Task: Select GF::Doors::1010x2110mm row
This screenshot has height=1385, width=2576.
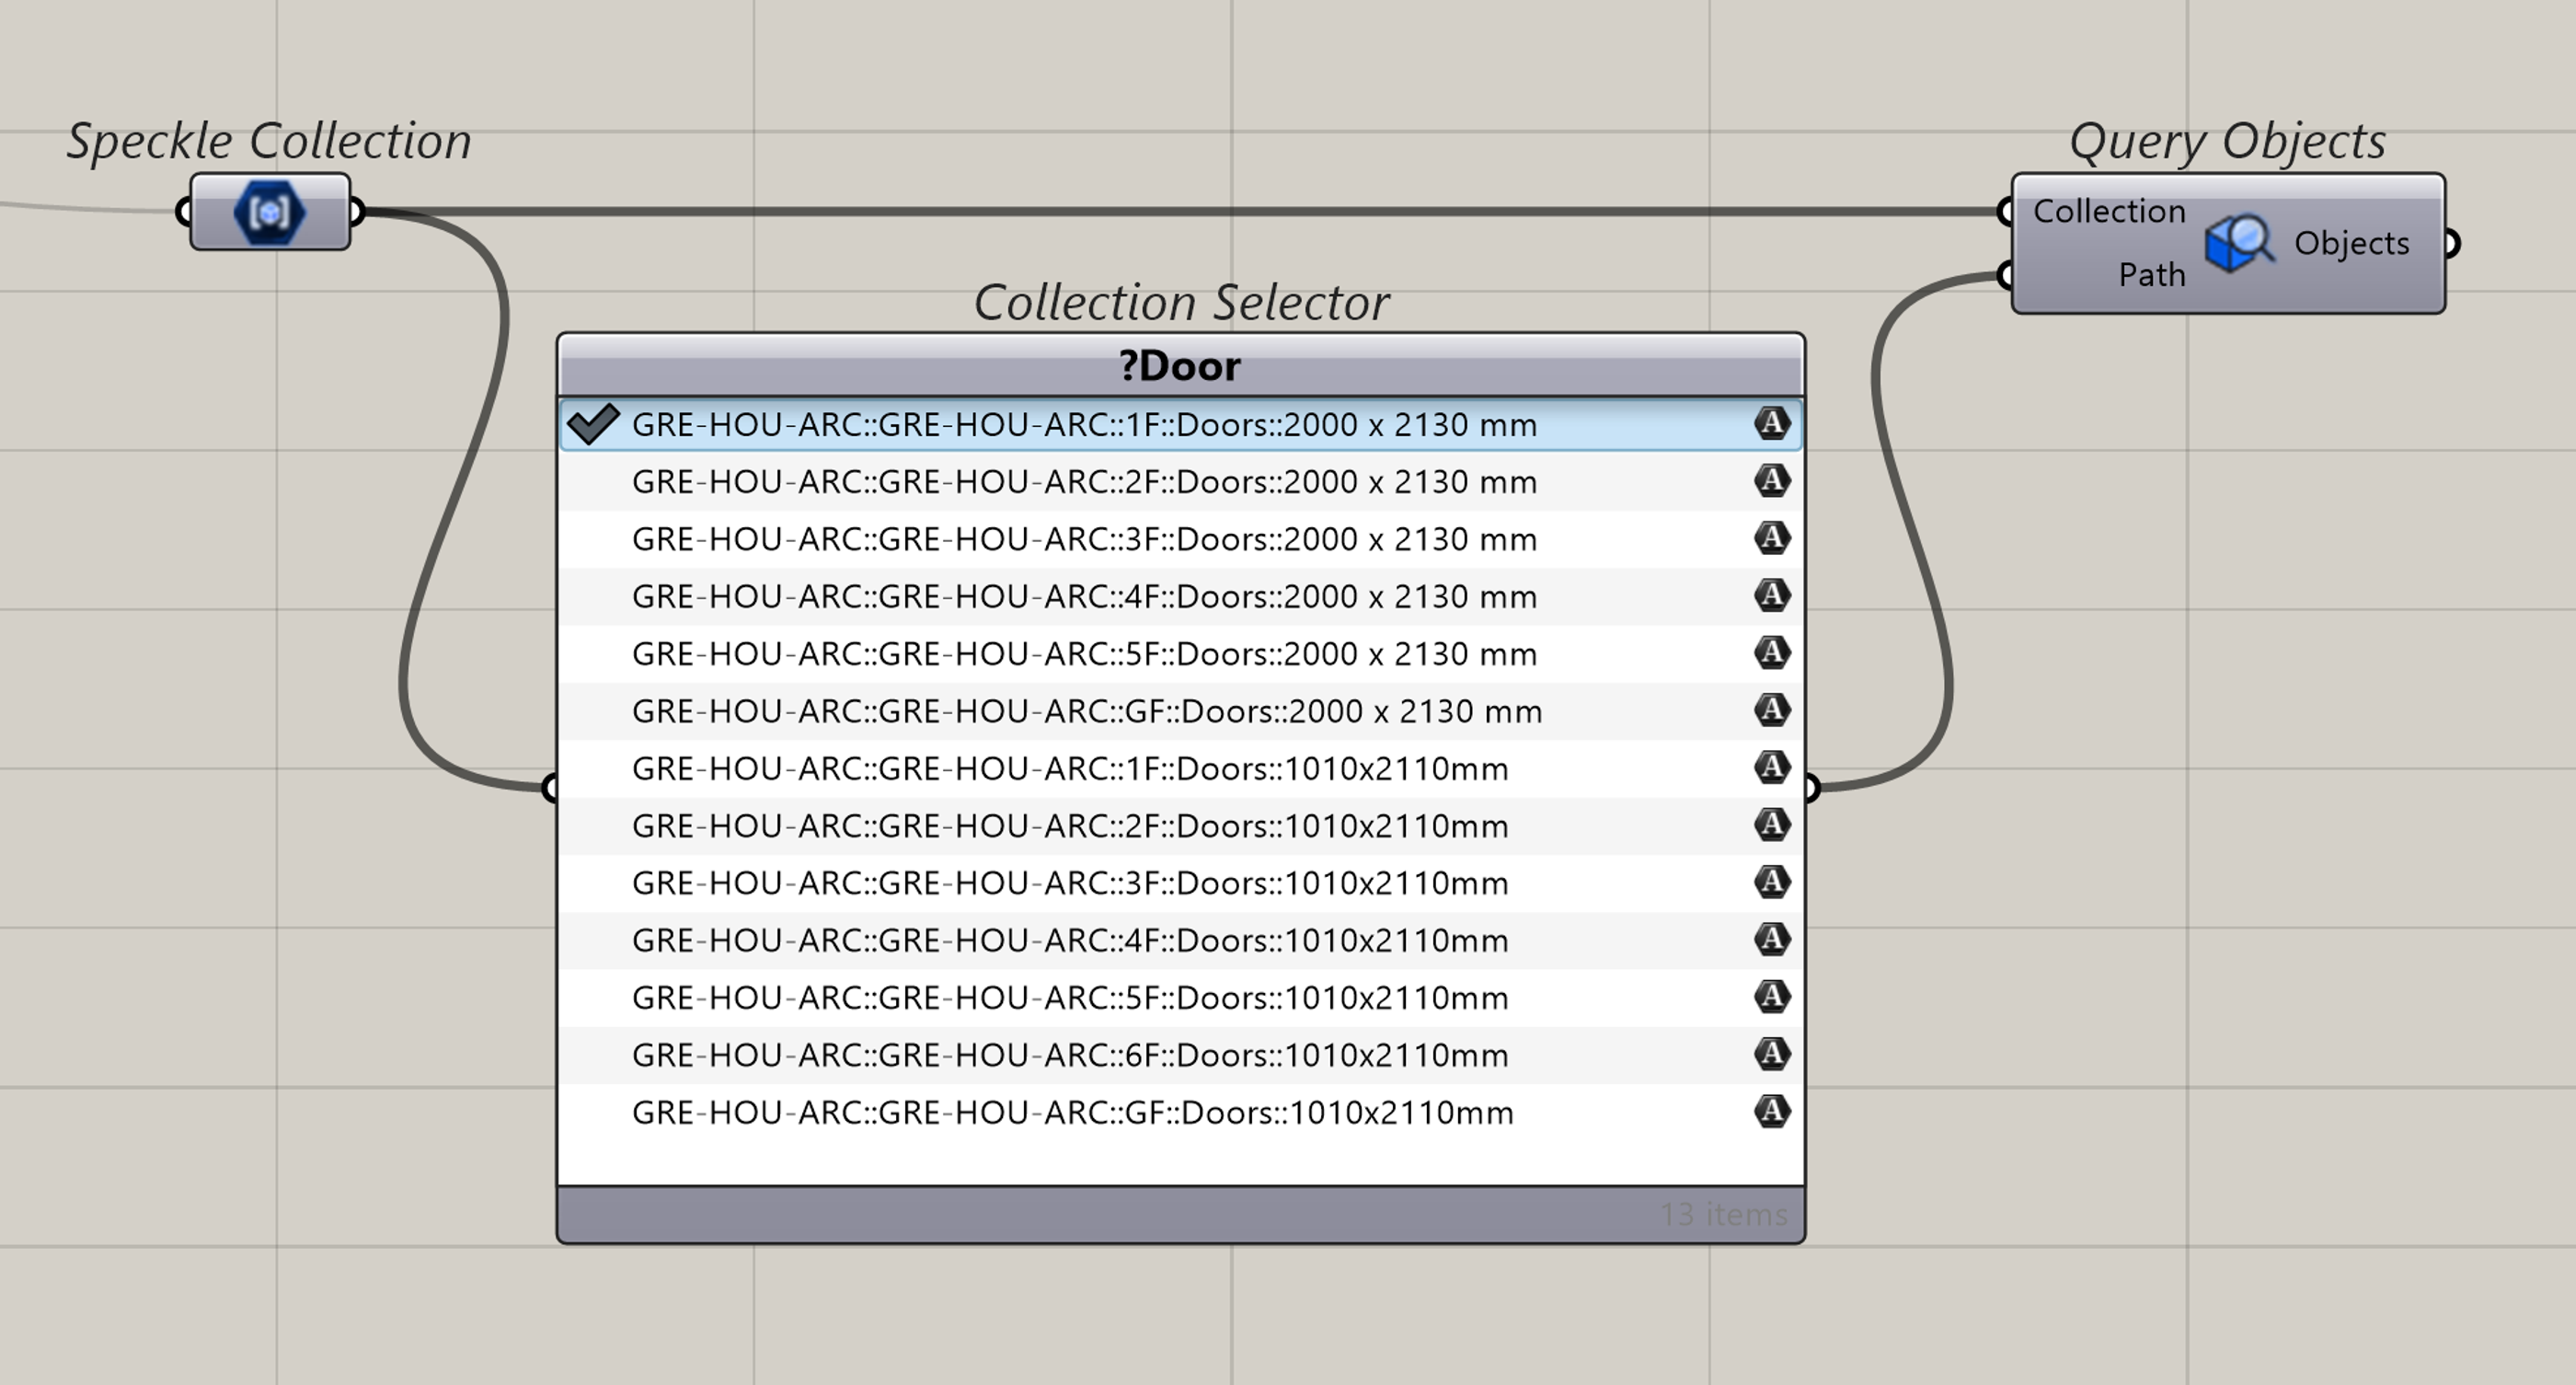Action: coord(1181,1112)
